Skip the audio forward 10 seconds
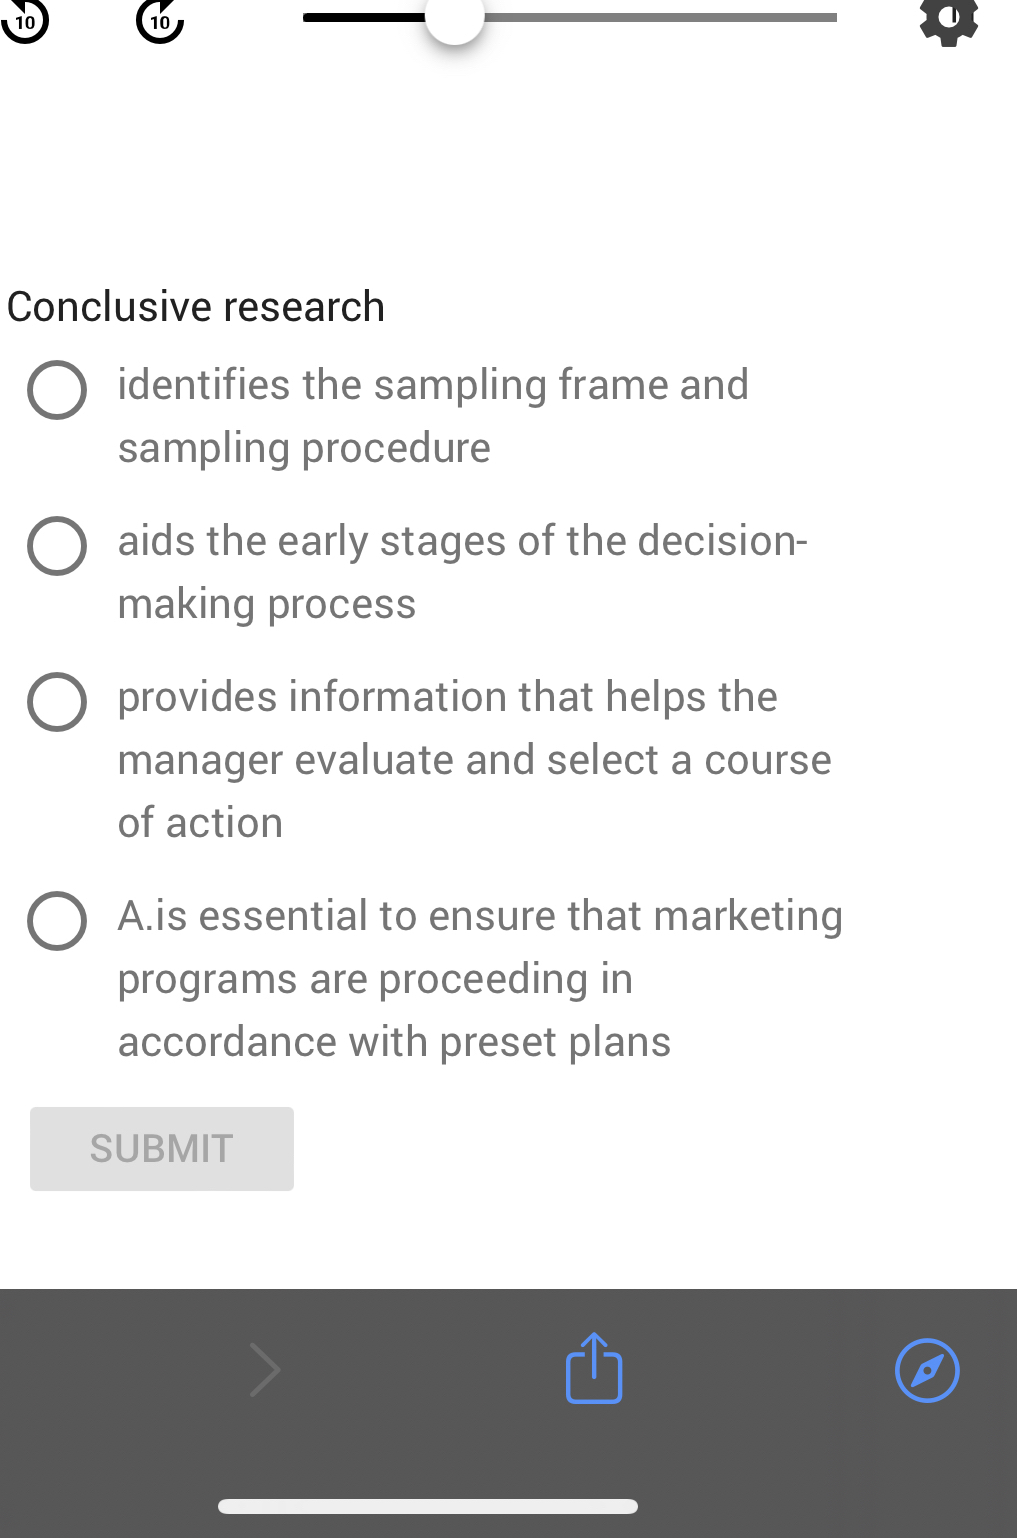The width and height of the screenshot is (1017, 1538). coord(159,18)
